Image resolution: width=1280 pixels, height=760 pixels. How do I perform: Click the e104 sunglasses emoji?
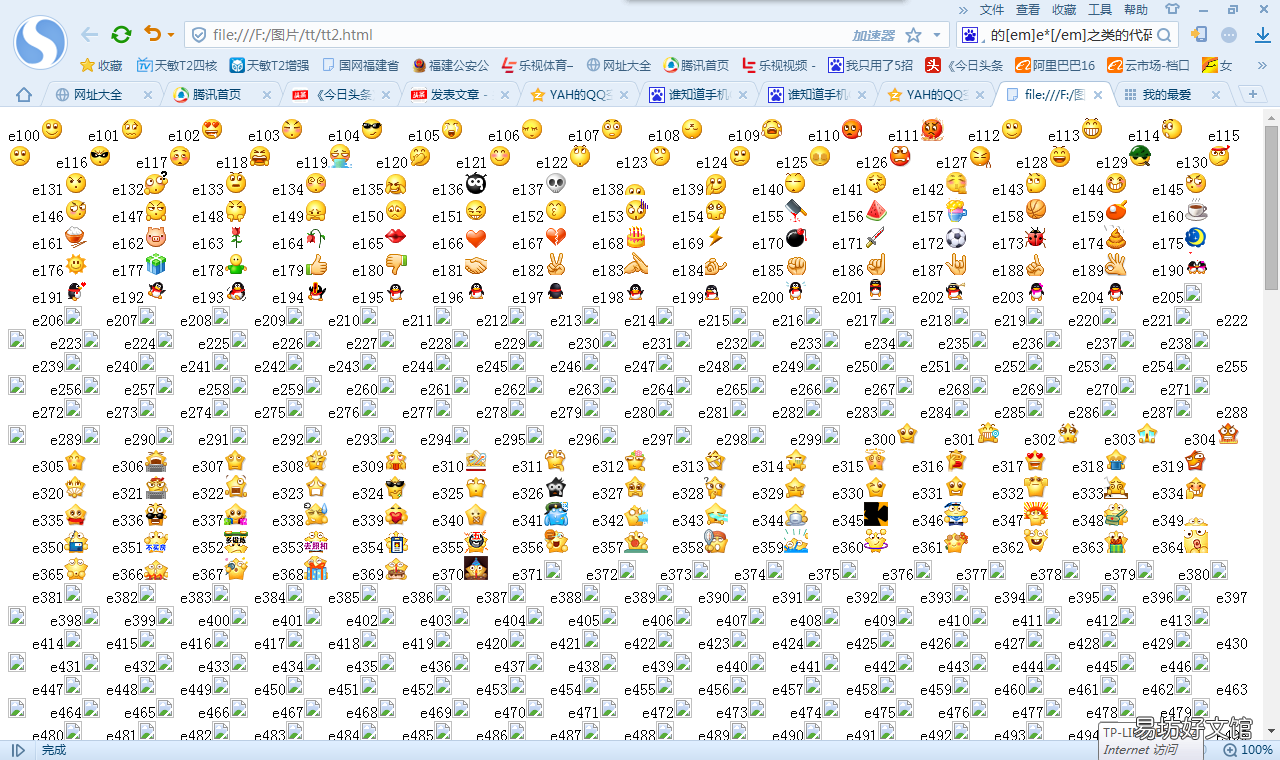pyautogui.click(x=372, y=130)
